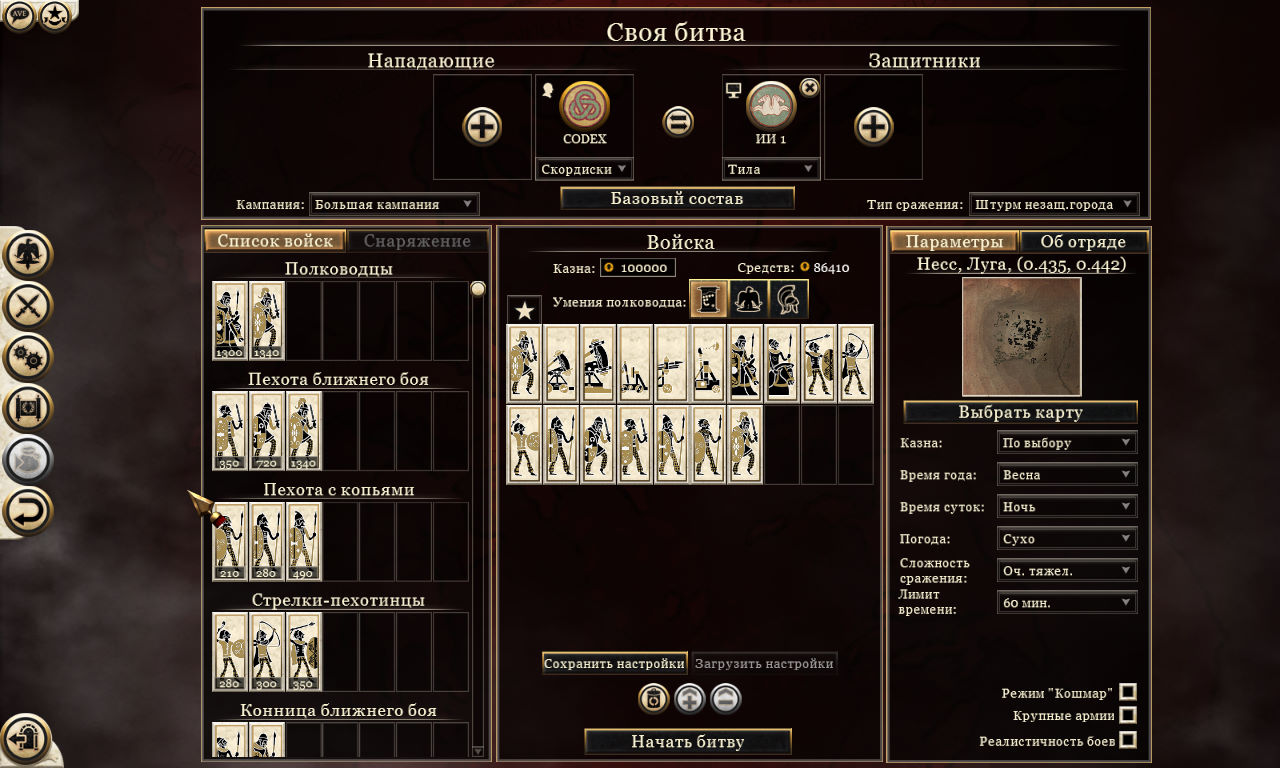Image resolution: width=1280 pixels, height=768 pixels.
Task: Click the unit list scroll down arrow
Action: (x=477, y=751)
